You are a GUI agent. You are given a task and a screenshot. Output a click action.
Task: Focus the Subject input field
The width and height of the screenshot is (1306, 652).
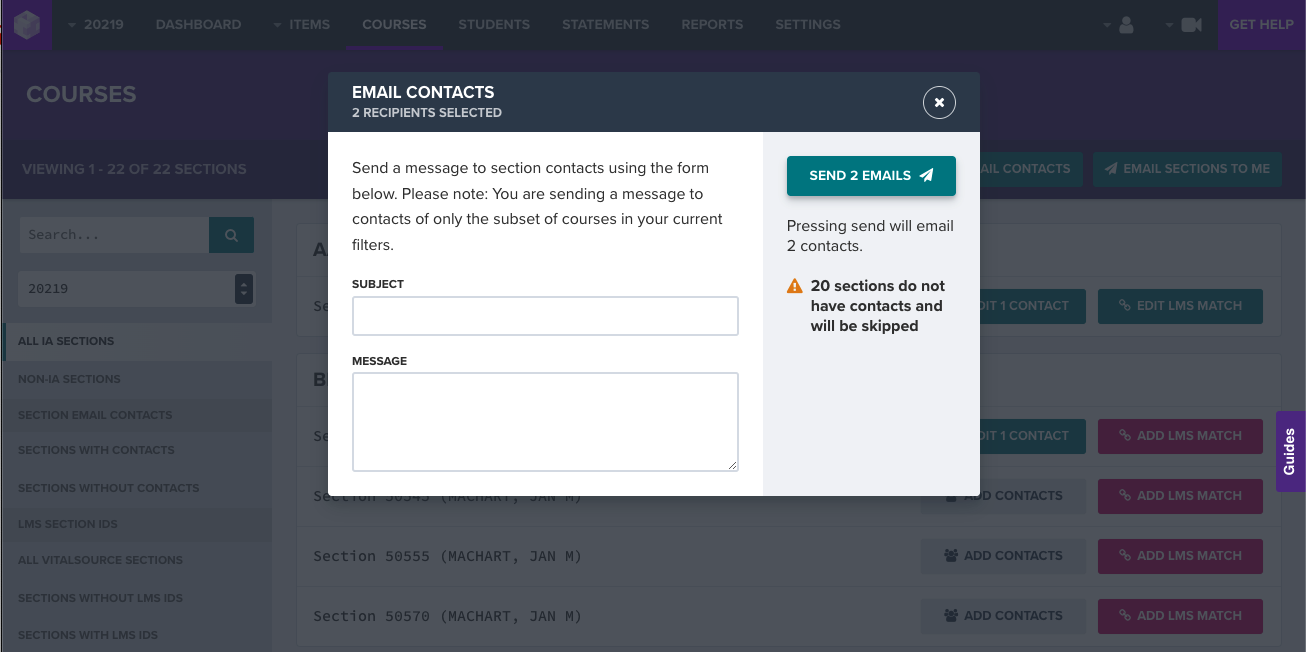pos(545,316)
